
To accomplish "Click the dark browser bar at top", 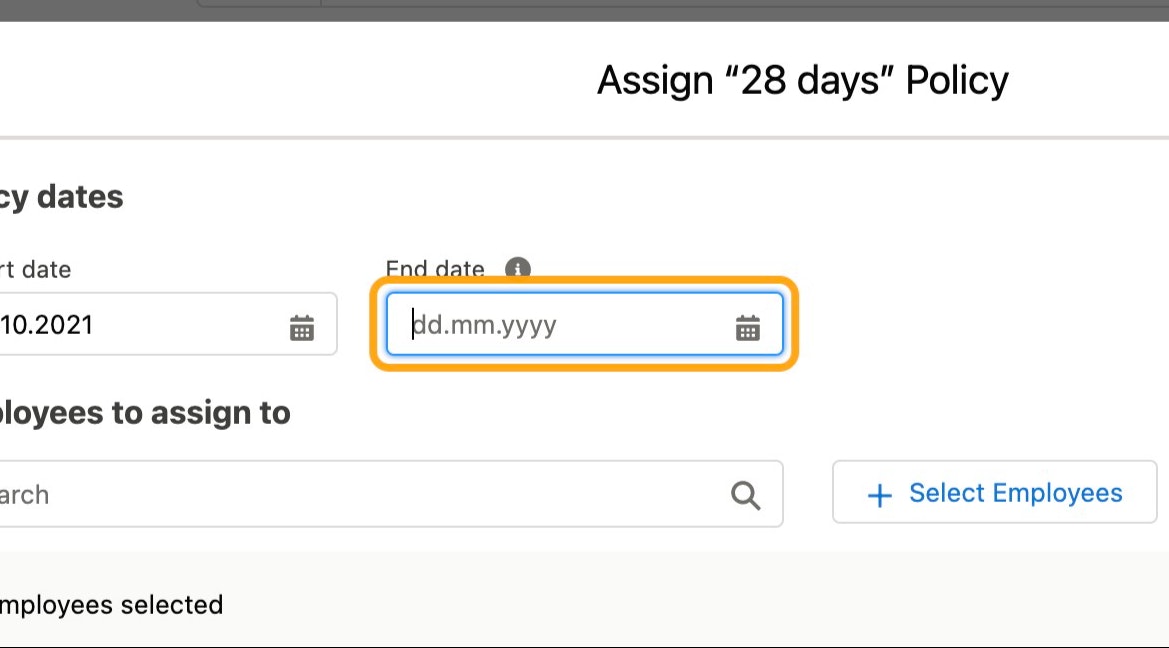I will pyautogui.click(x=584, y=10).
